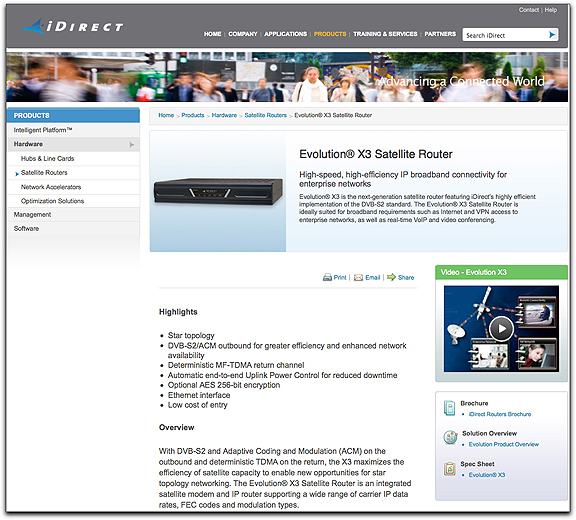Click the Video - Evolution X3 header
The width and height of the screenshot is (576, 520).
pos(501,272)
